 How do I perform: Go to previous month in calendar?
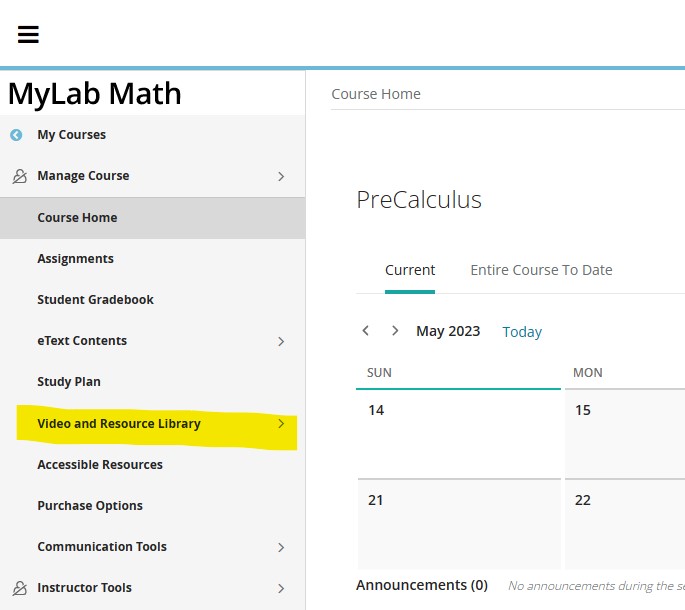tap(366, 331)
